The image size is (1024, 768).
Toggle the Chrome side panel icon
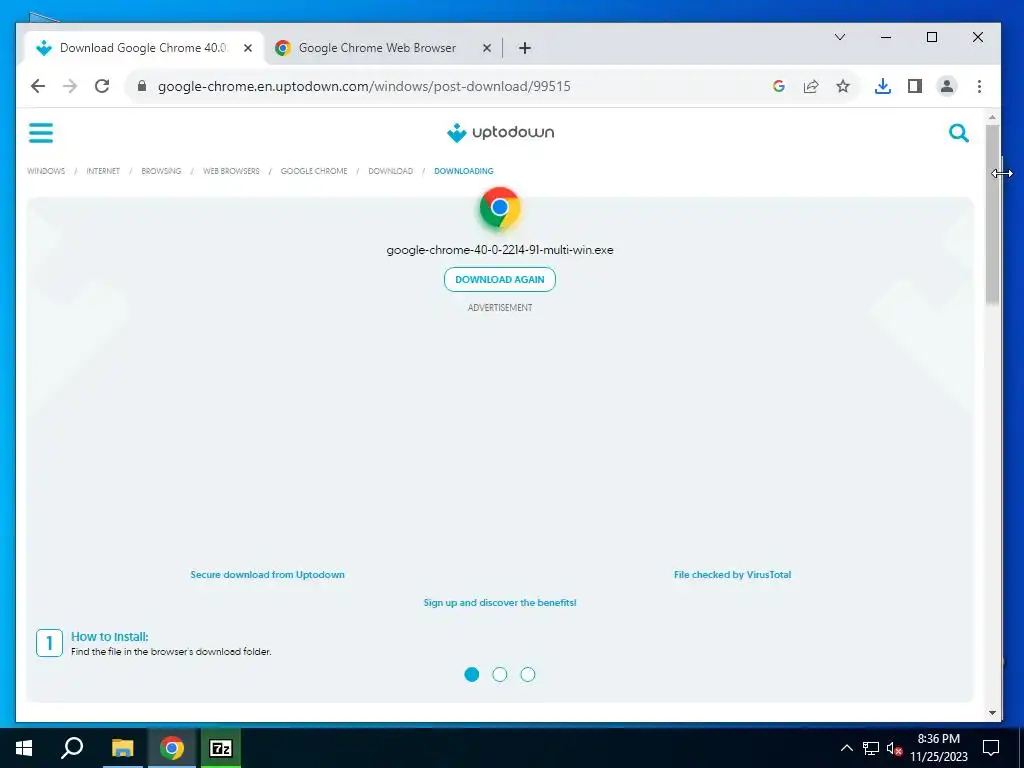(915, 86)
